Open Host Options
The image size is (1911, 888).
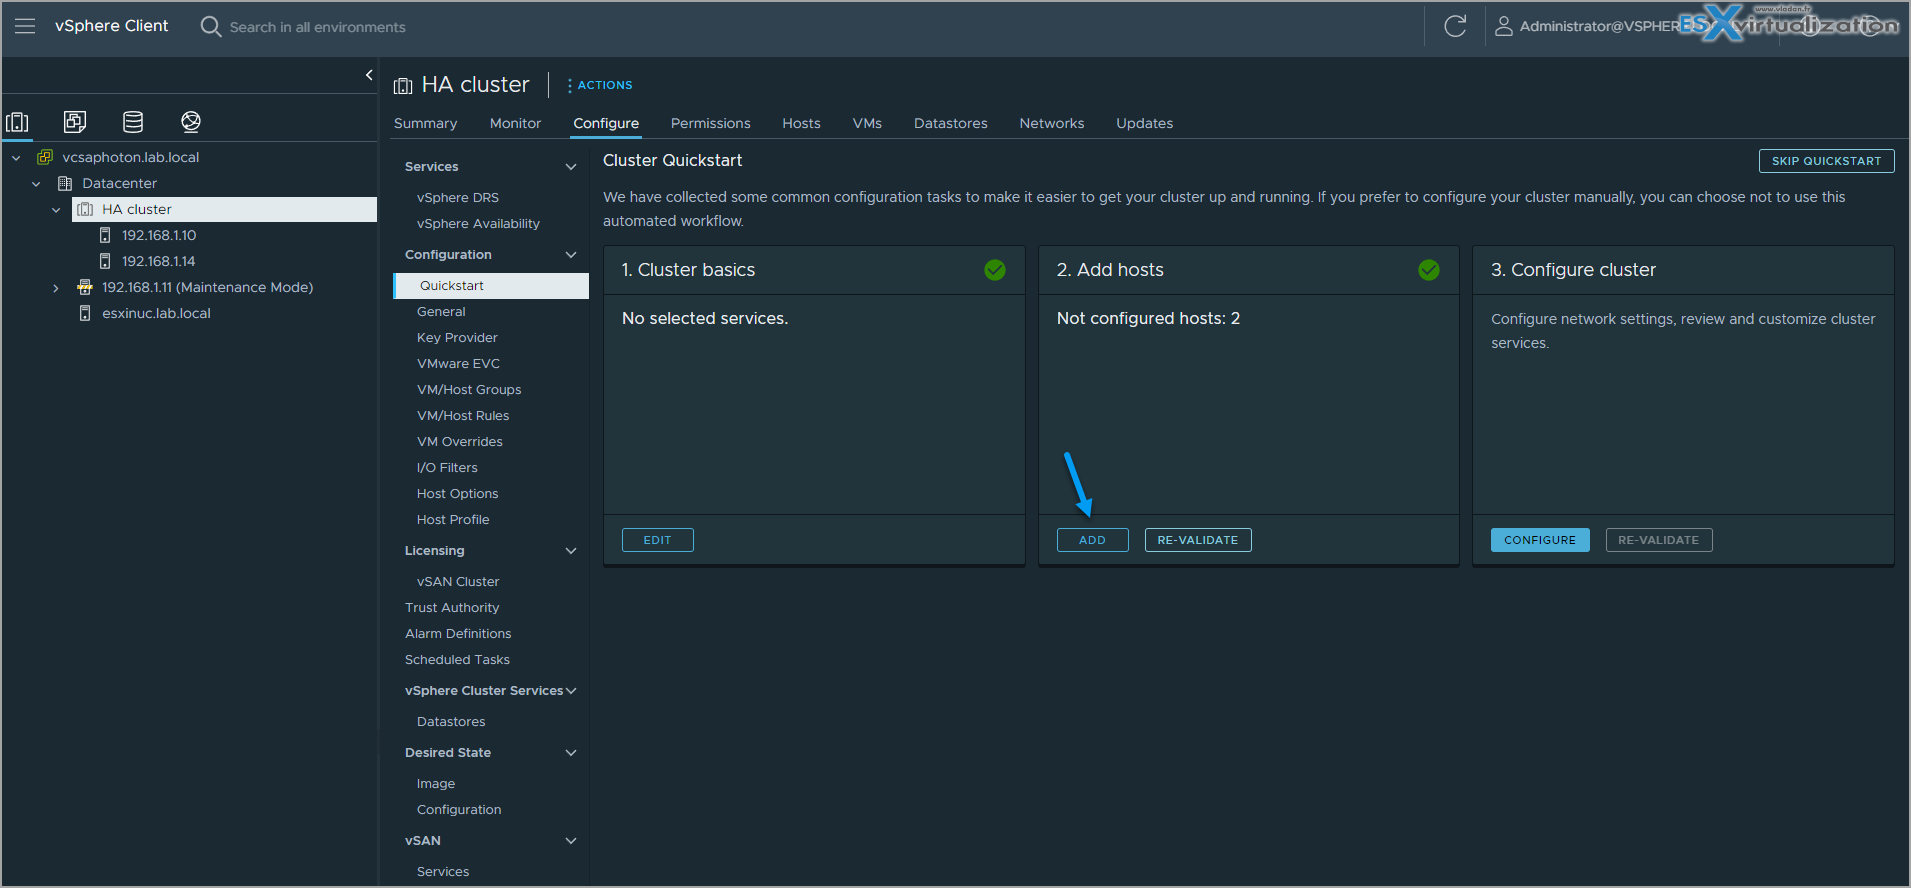click(457, 494)
